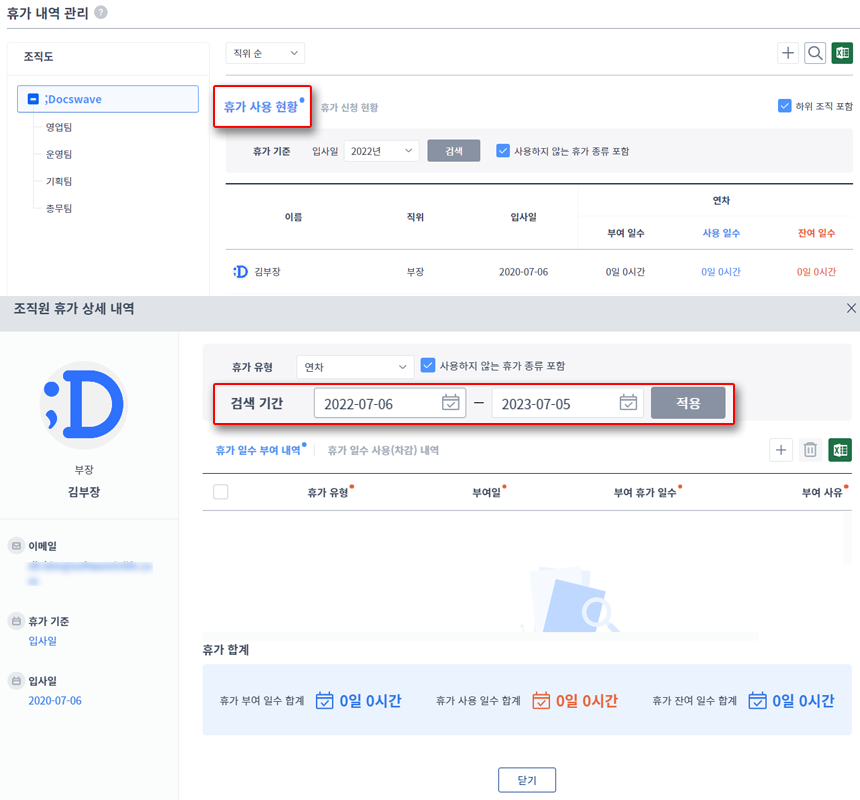860x800 pixels.
Task: Click the 휴가 유형 column header in the dialog table
Action: click(327, 492)
